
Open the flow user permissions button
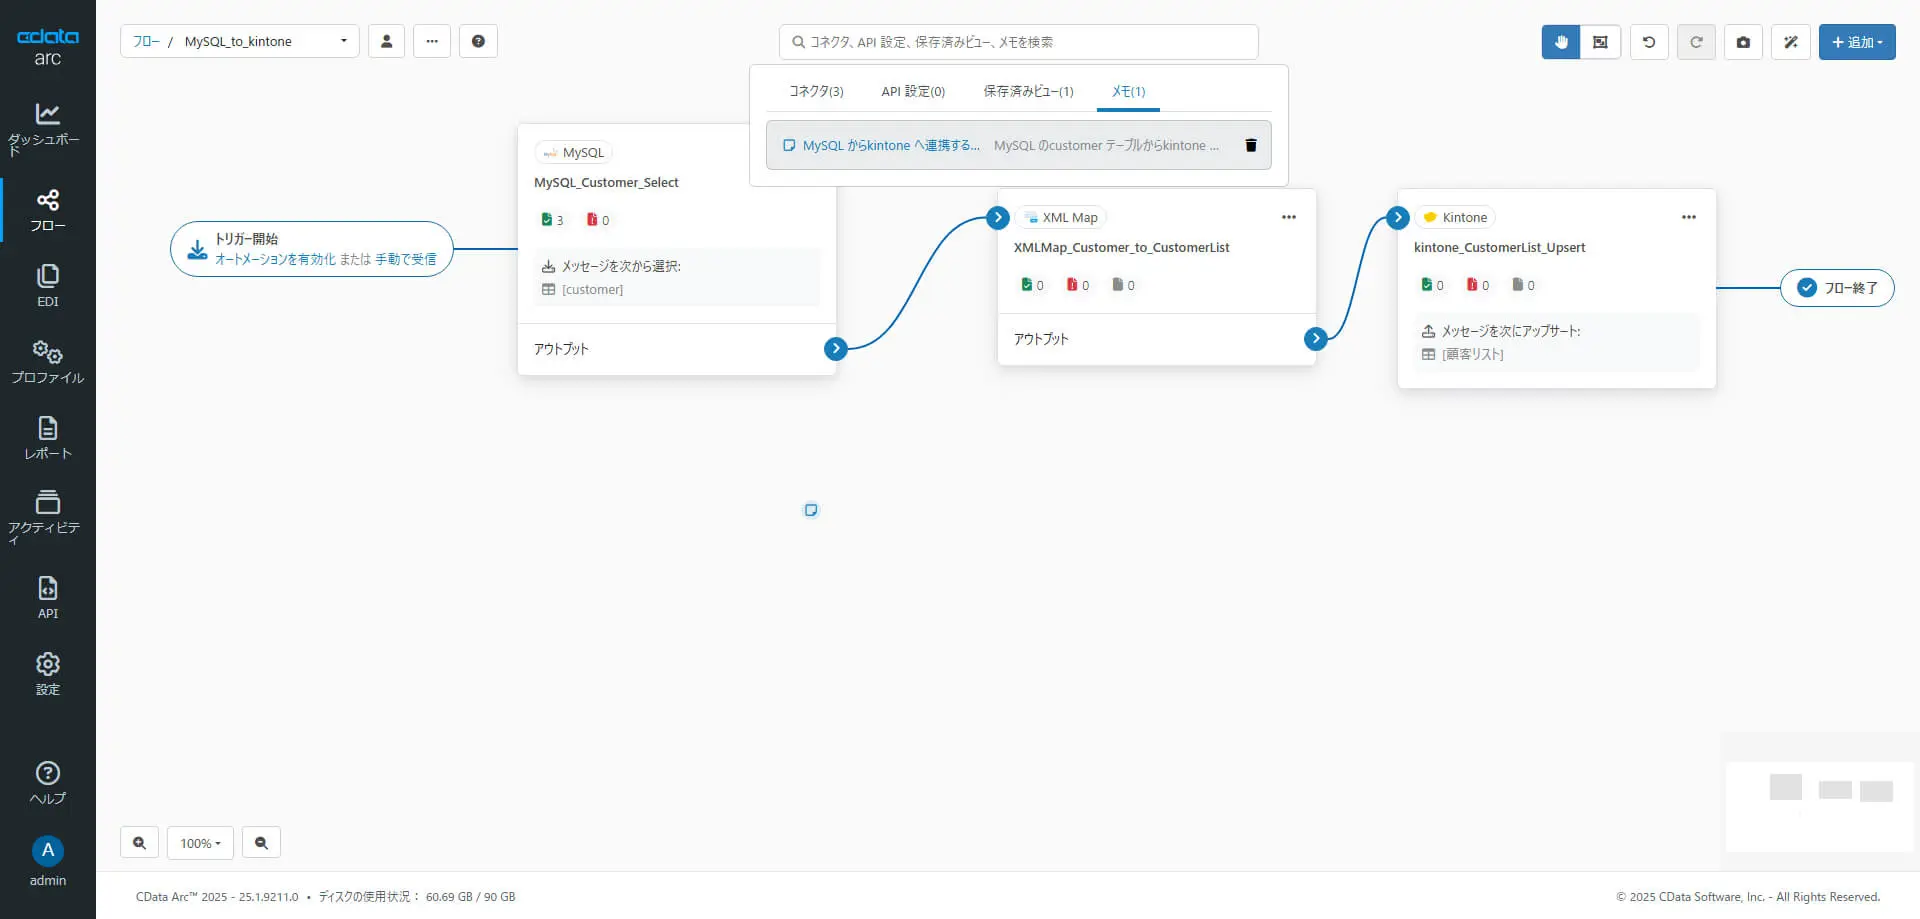click(x=386, y=41)
